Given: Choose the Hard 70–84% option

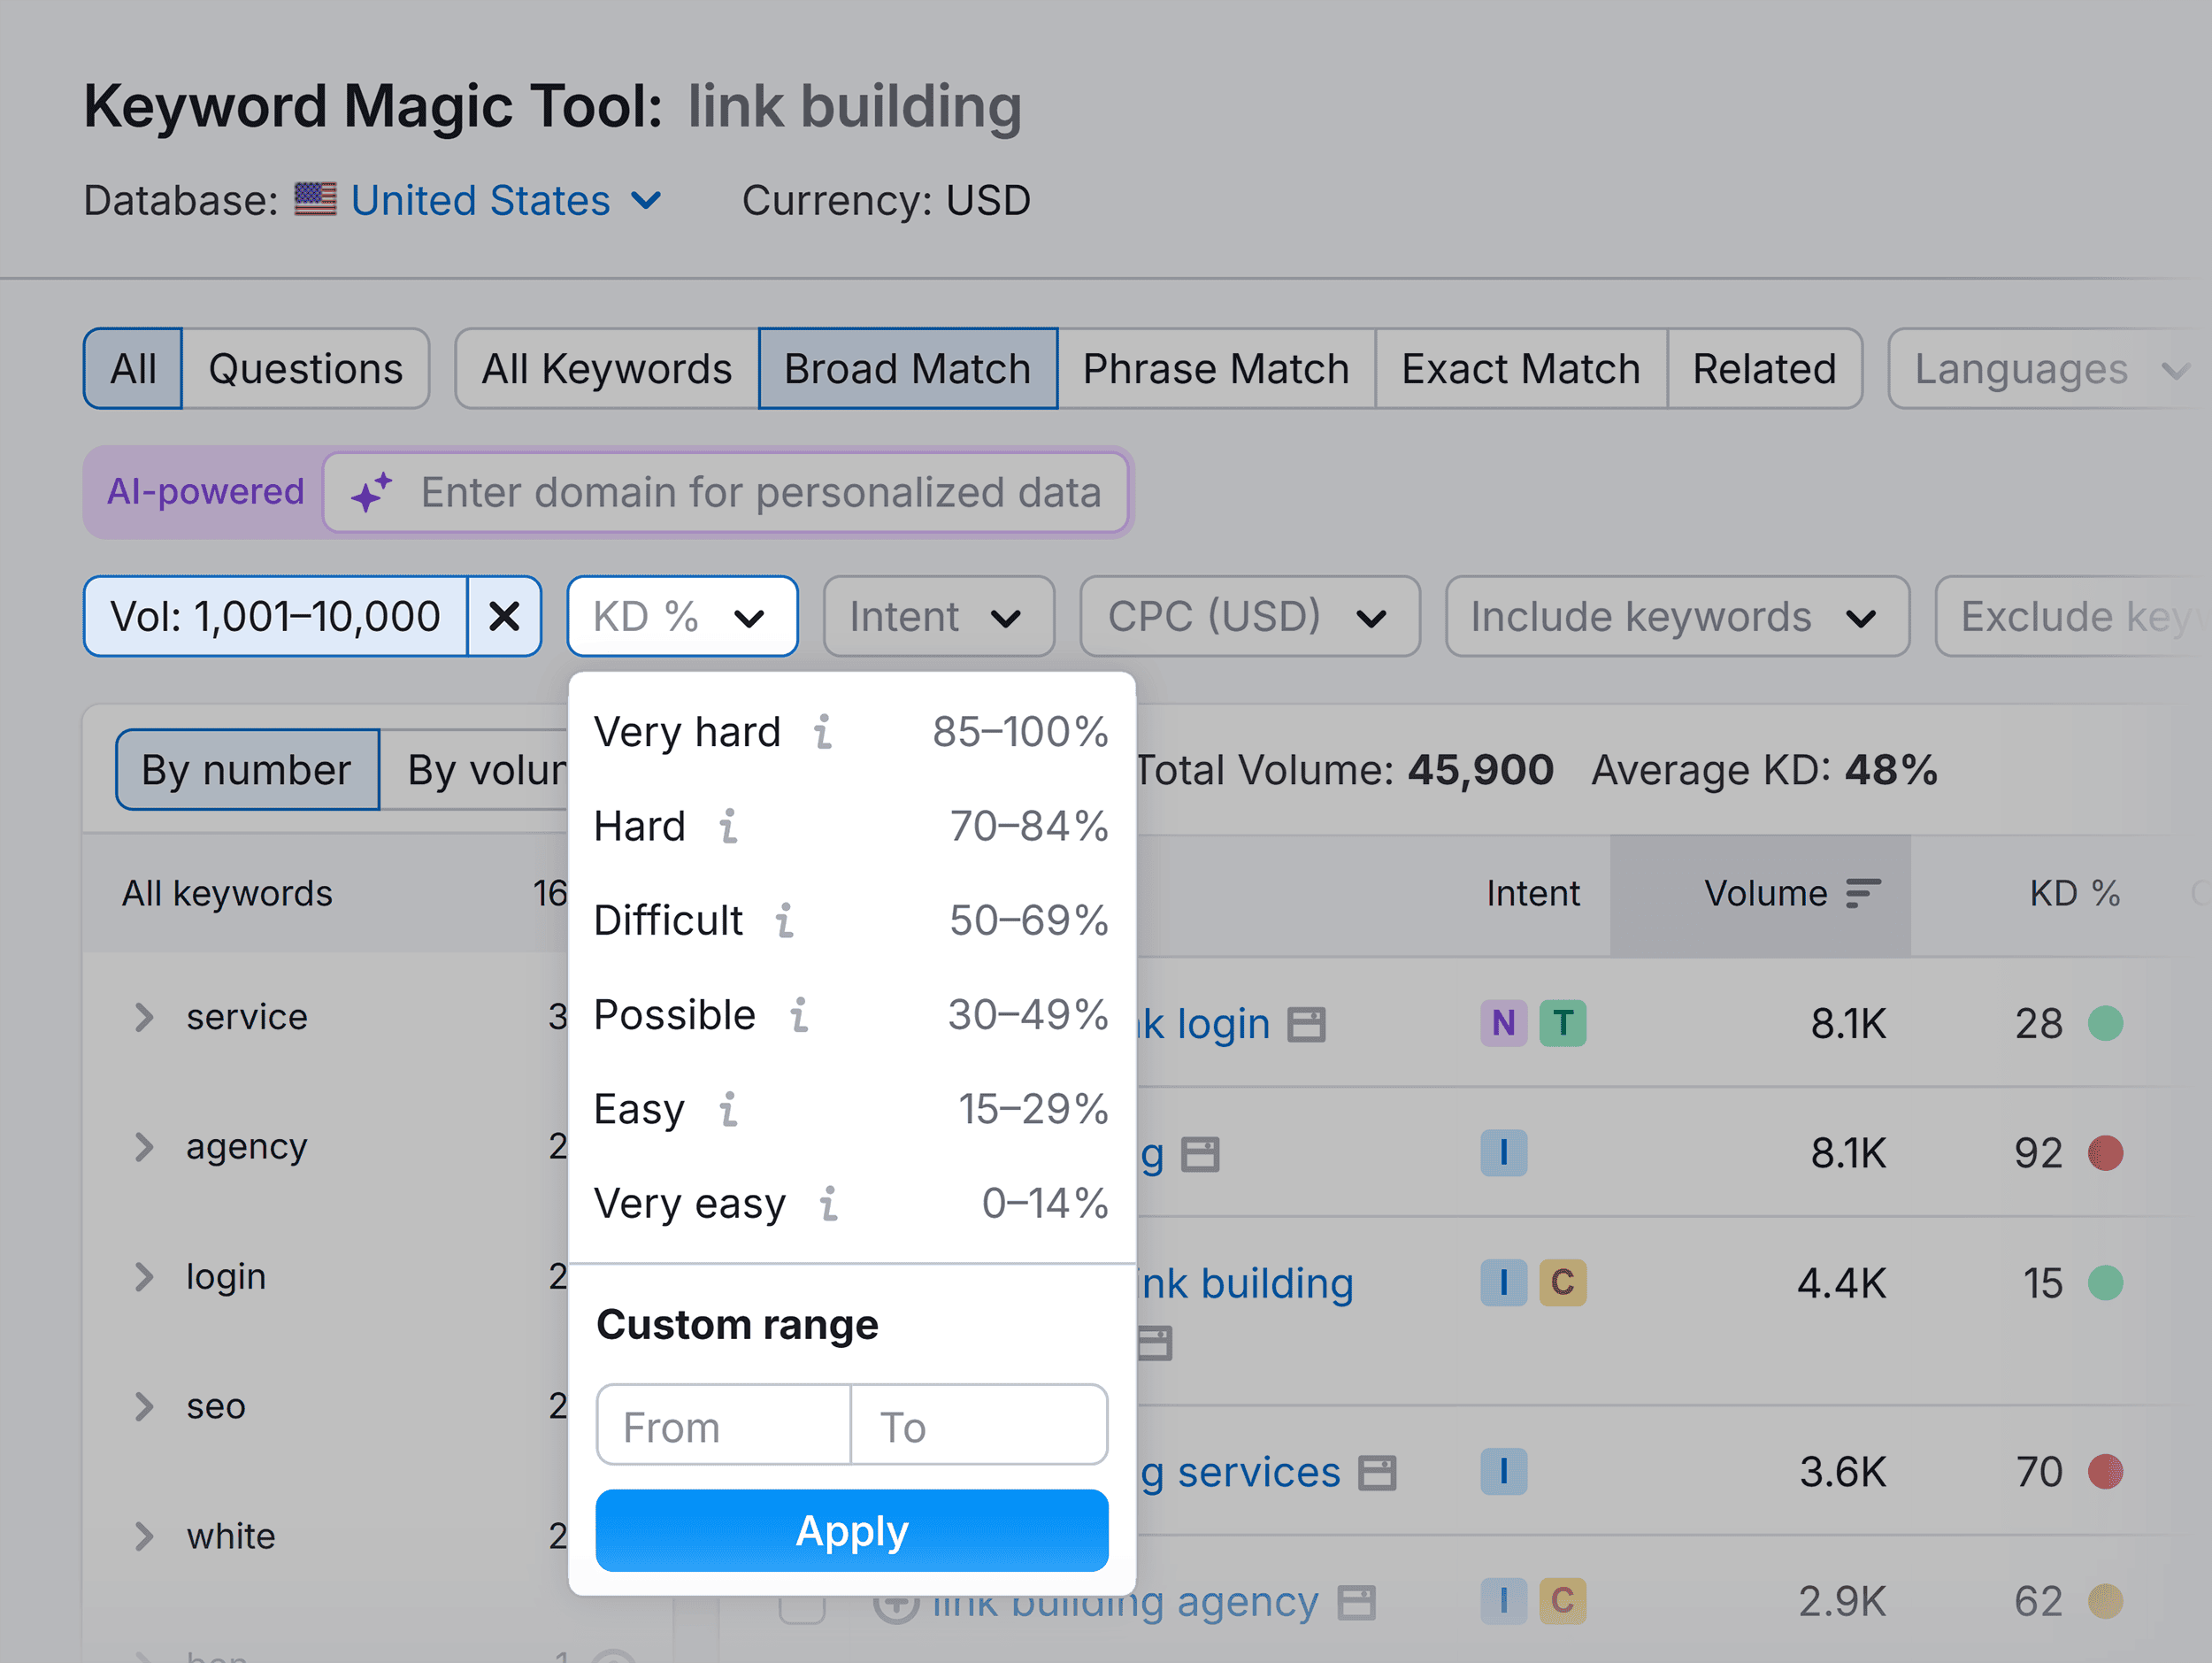Looking at the screenshot, I should (851, 826).
